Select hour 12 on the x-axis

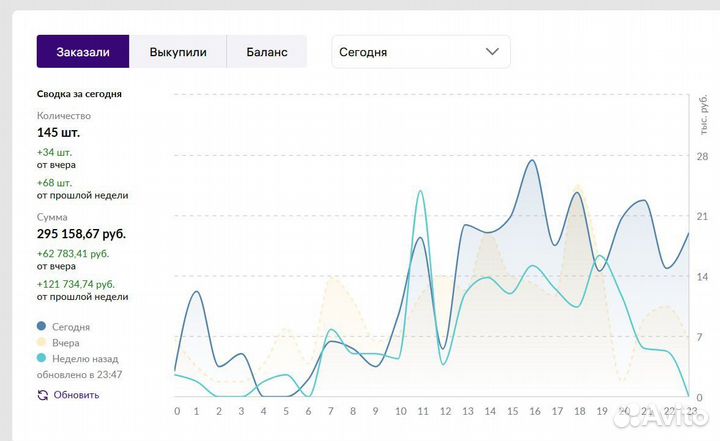tap(444, 411)
